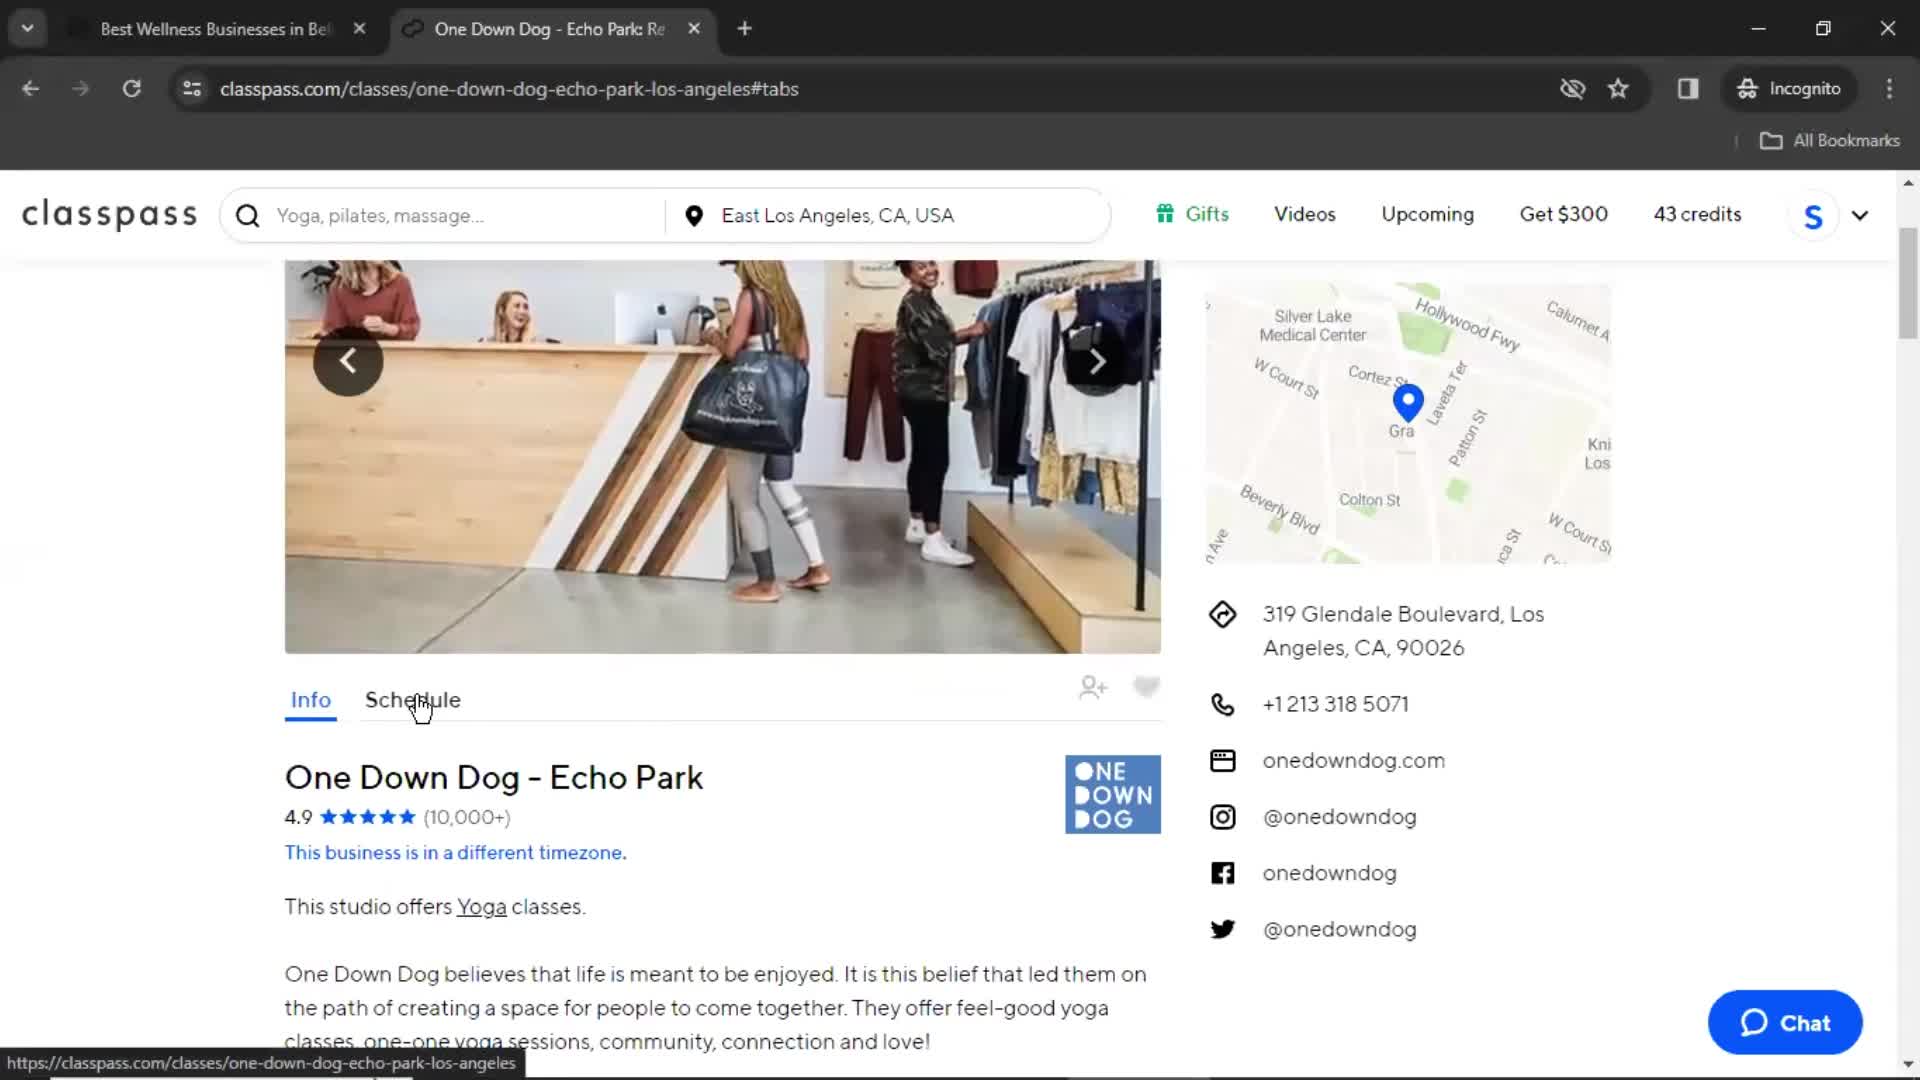
Task: Open the browser side panel
Action: click(x=1688, y=89)
